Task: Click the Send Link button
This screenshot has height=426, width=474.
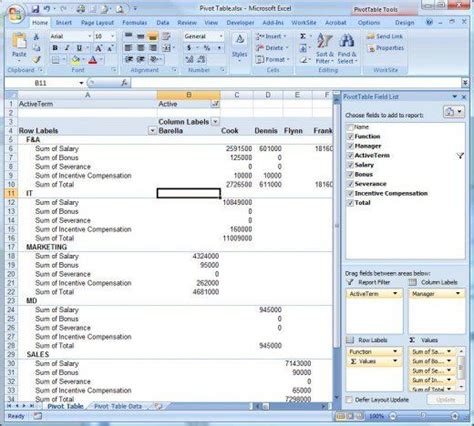Action: point(385,36)
